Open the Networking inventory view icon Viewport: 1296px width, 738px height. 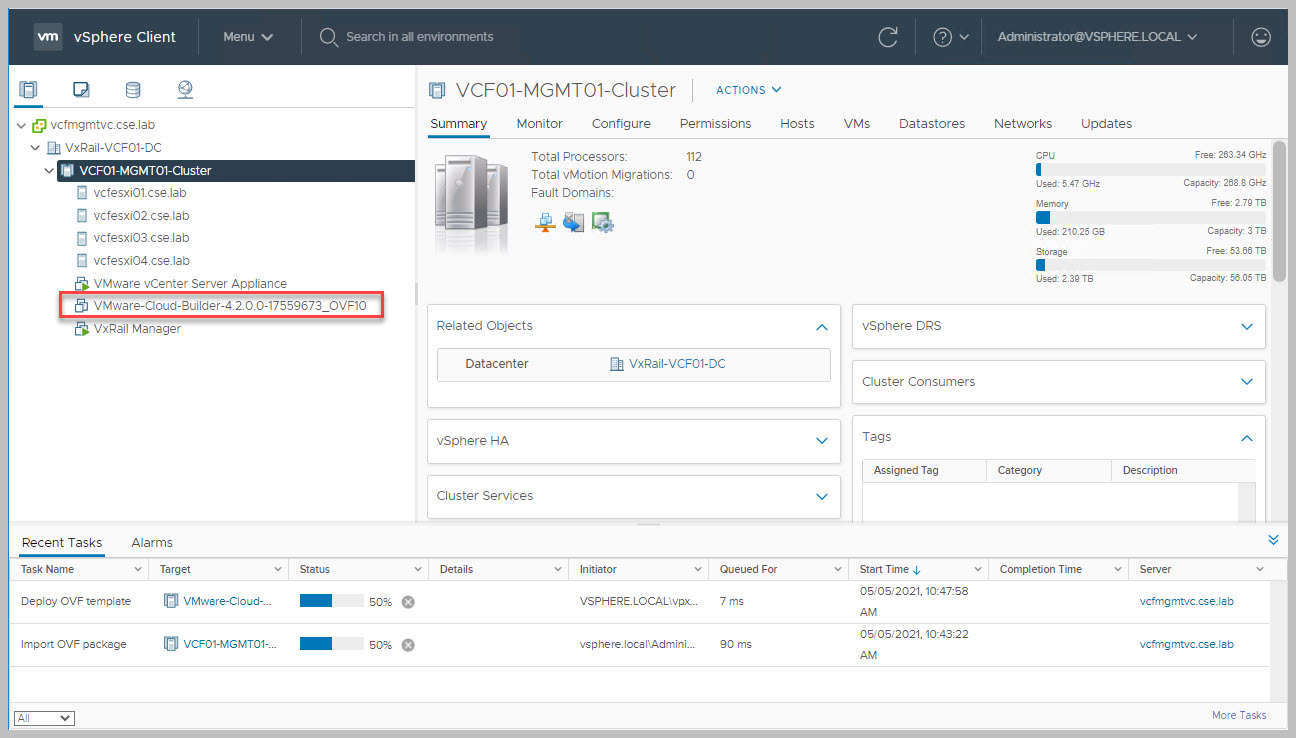[185, 90]
